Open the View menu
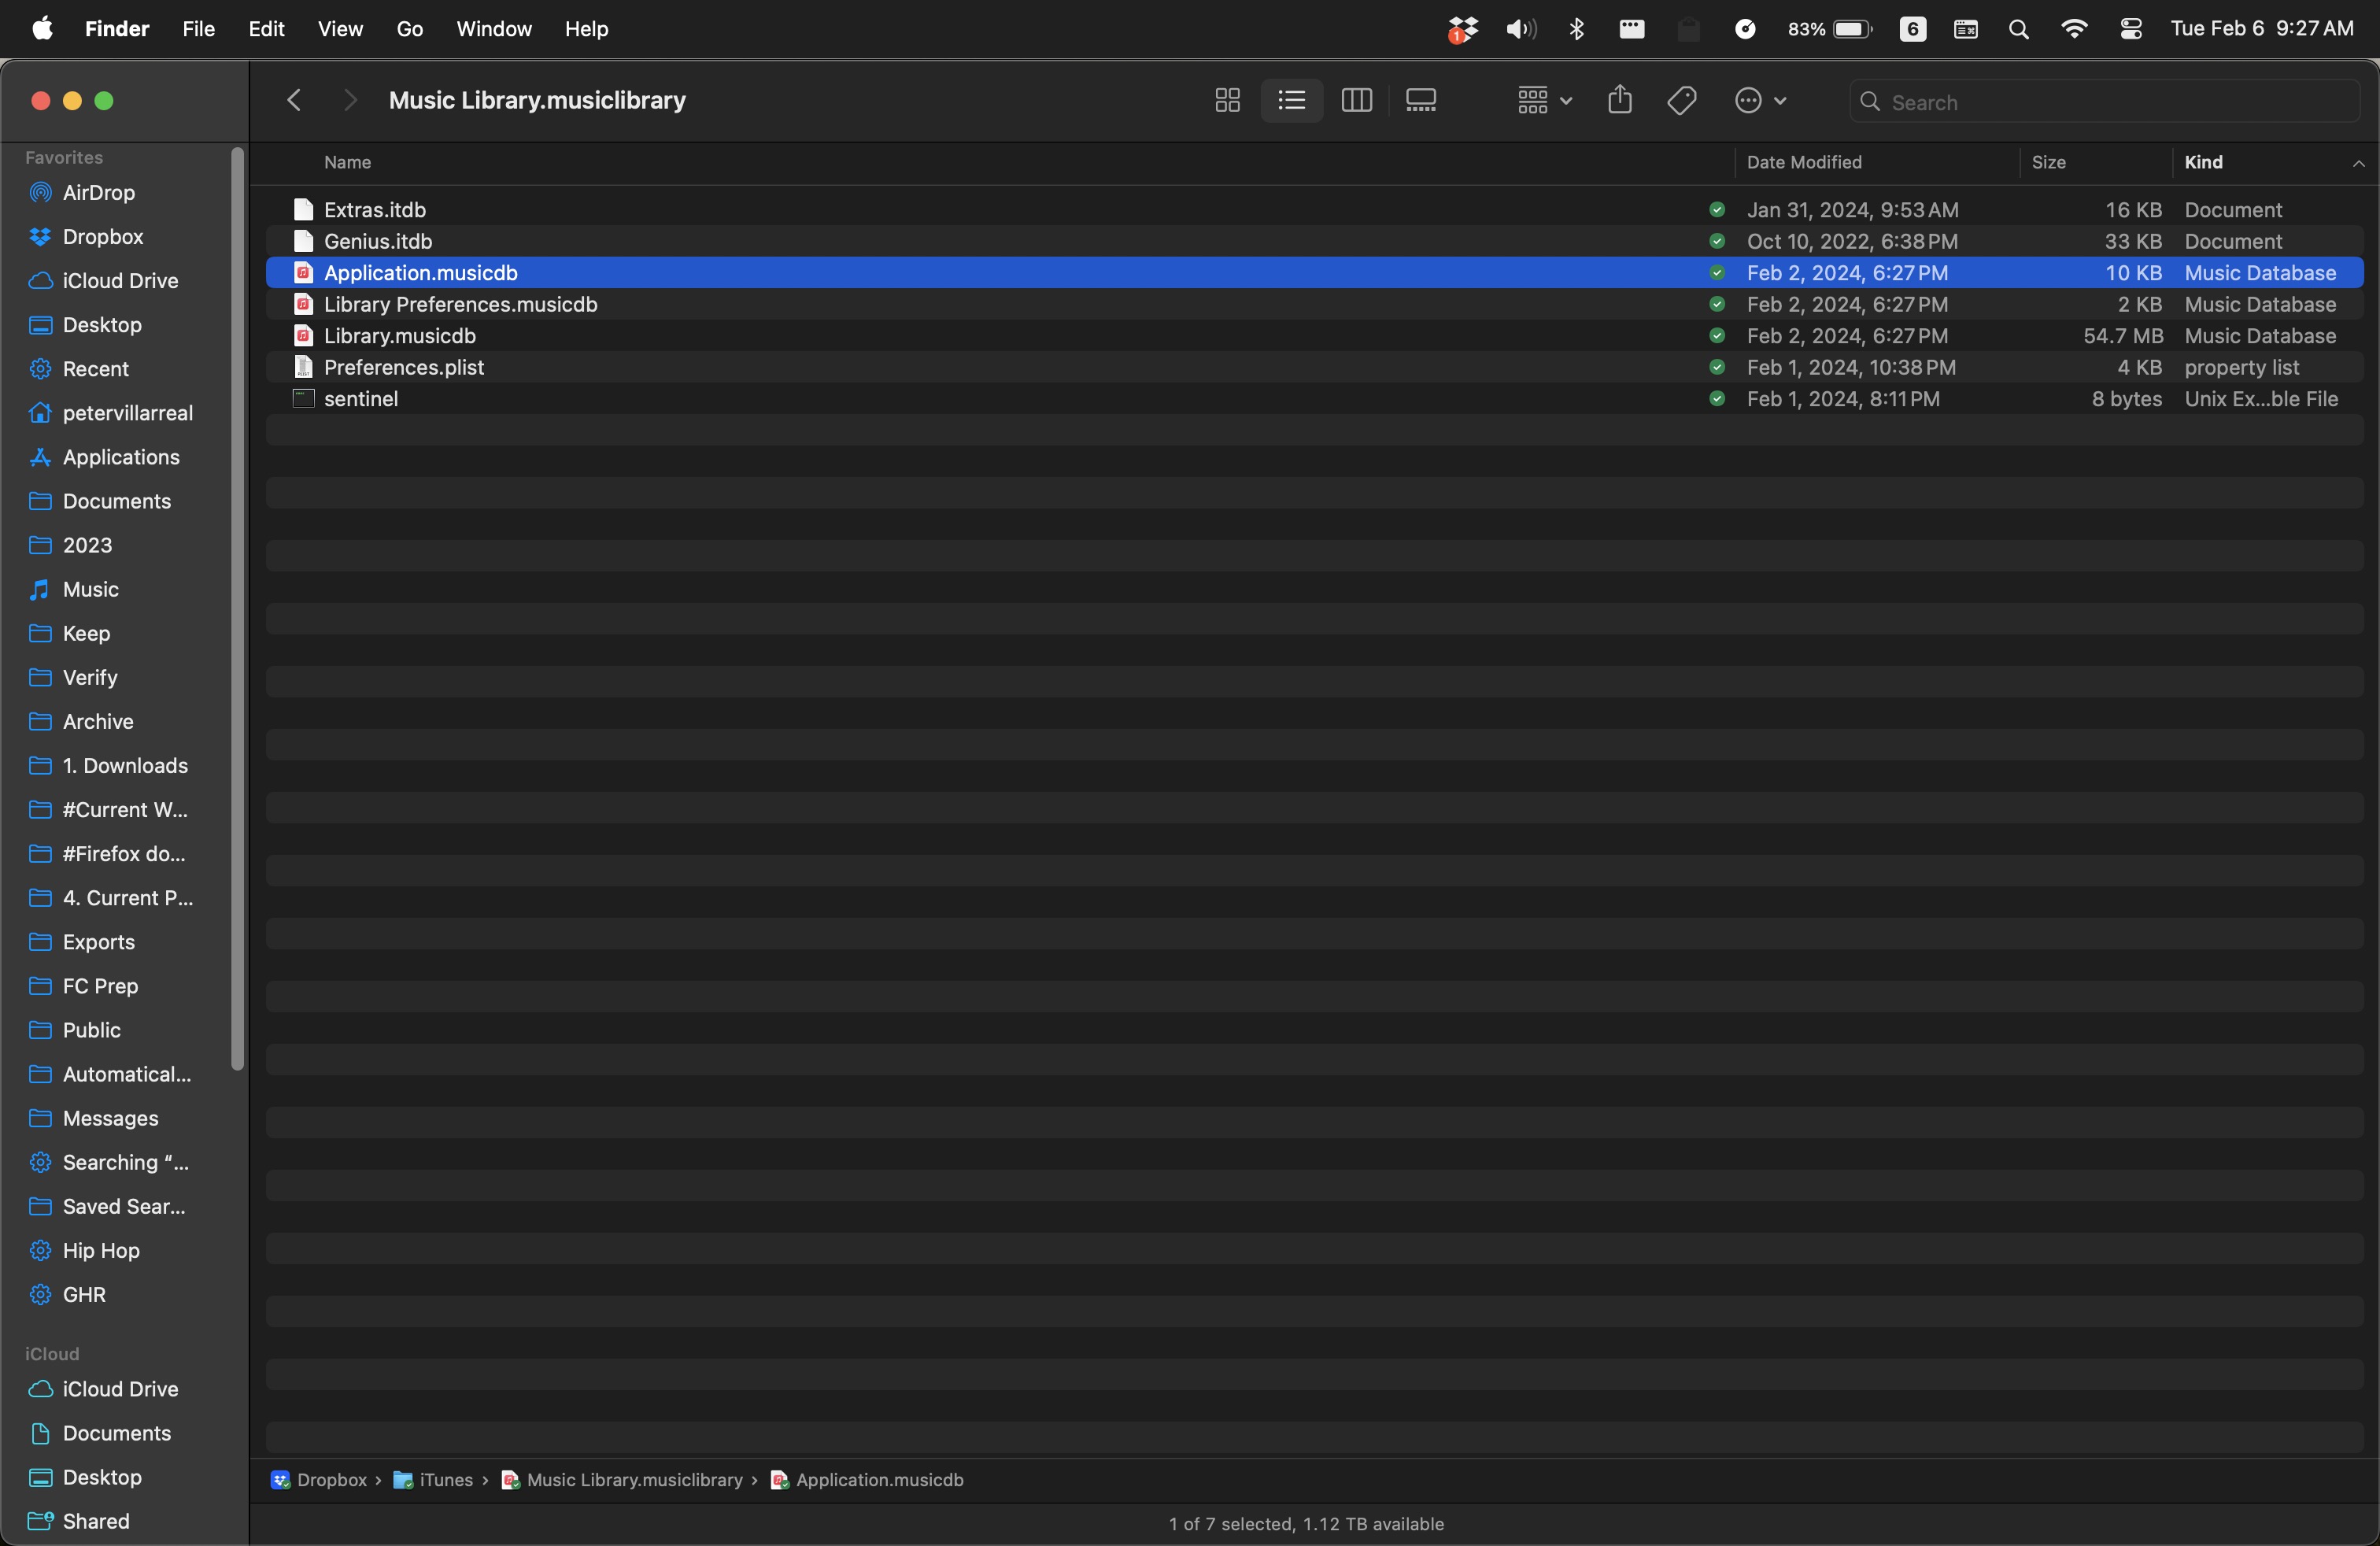The width and height of the screenshot is (2380, 1546). [x=340, y=29]
